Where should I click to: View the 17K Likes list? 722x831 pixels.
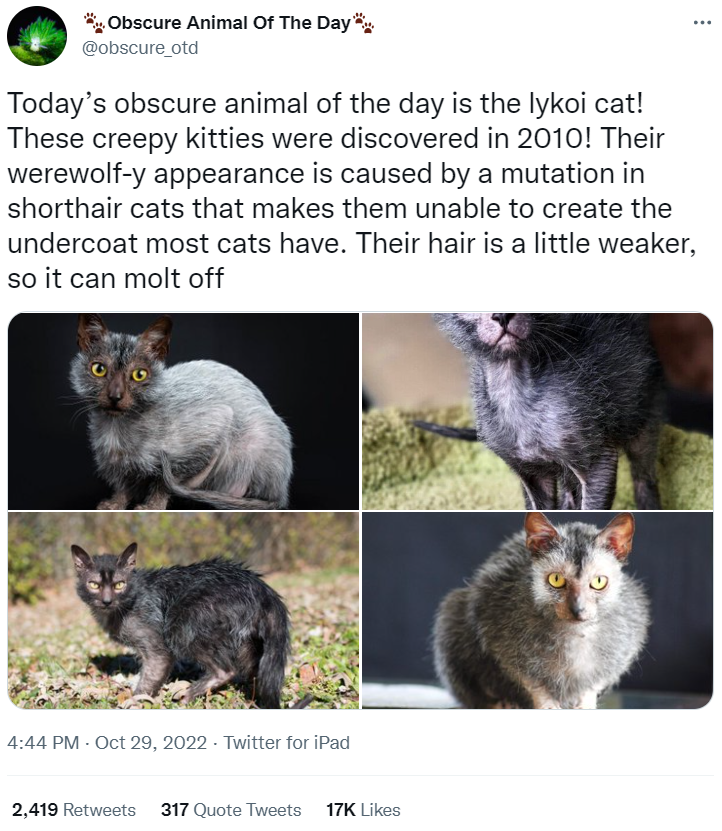pyautogui.click(x=363, y=810)
